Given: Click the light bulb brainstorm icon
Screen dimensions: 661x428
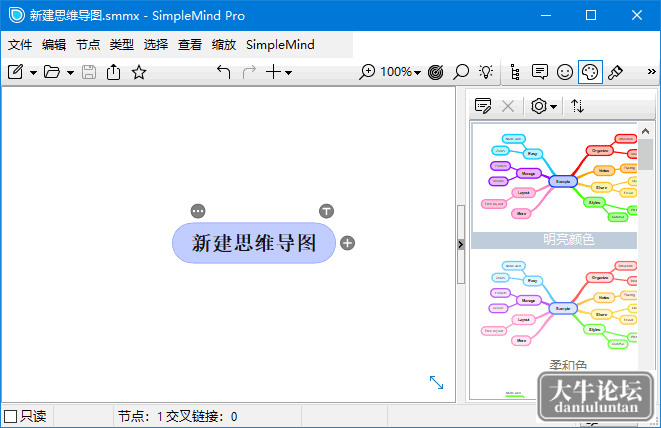Looking at the screenshot, I should 486,72.
